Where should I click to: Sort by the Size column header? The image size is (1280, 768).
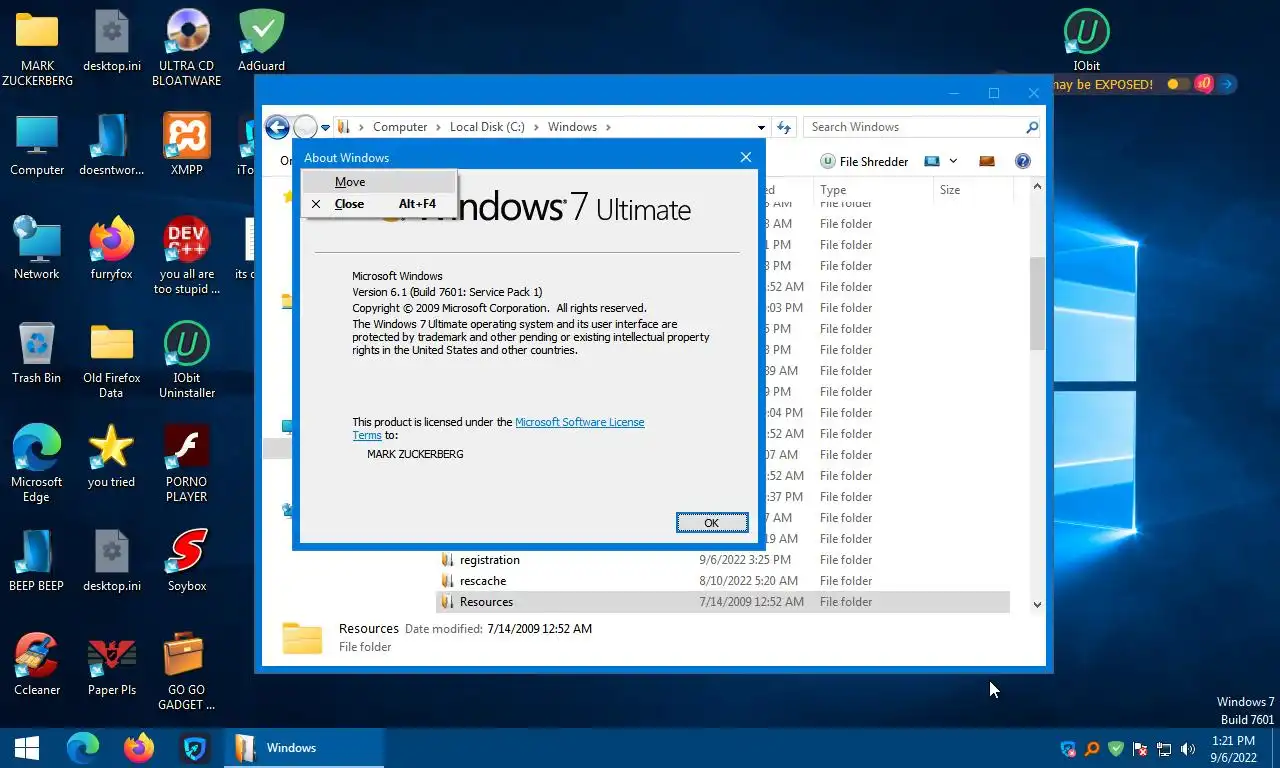pyautogui.click(x=973, y=190)
